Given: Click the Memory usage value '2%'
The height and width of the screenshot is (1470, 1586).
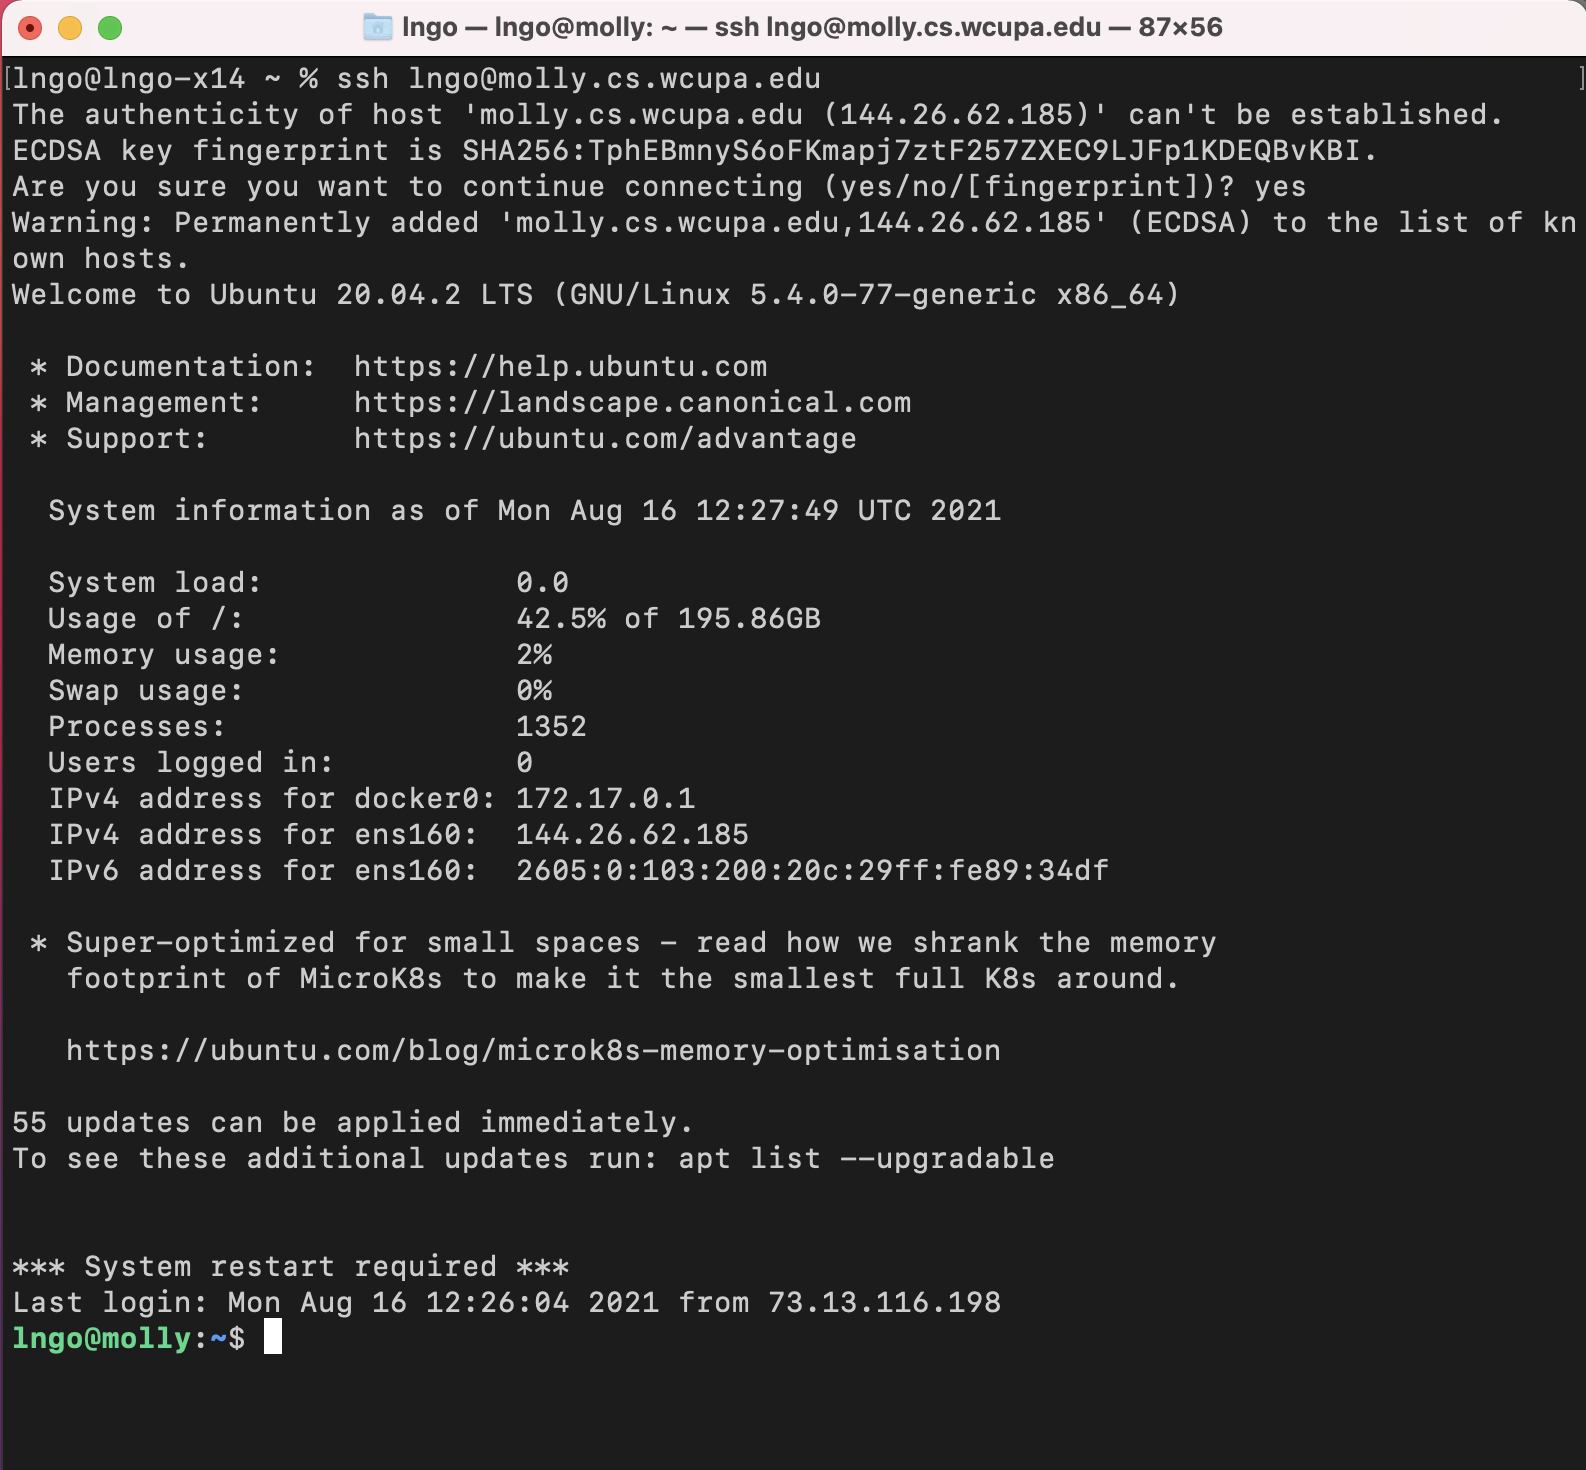Looking at the screenshot, I should coord(534,655).
